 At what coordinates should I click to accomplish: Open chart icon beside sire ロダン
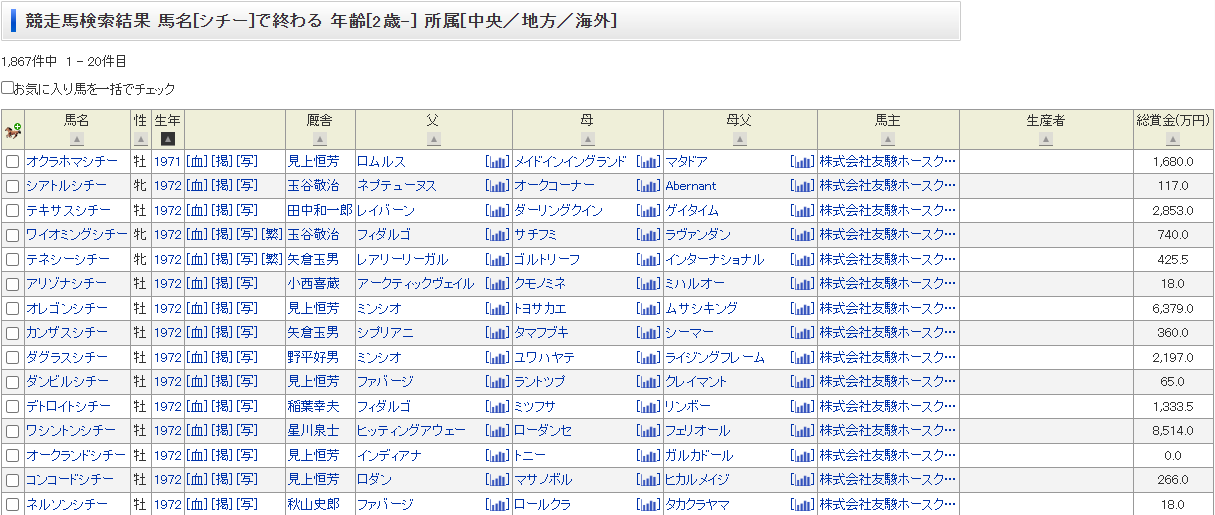pos(498,480)
